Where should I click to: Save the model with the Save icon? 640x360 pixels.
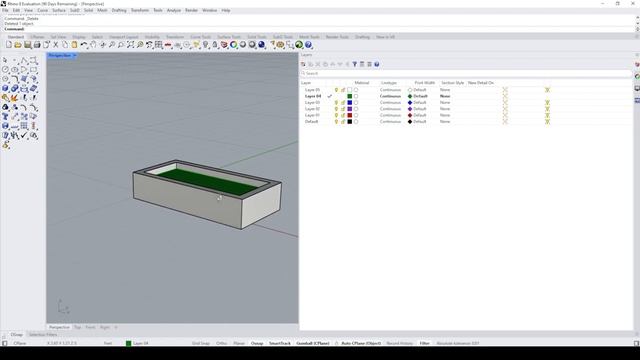(x=27, y=45)
